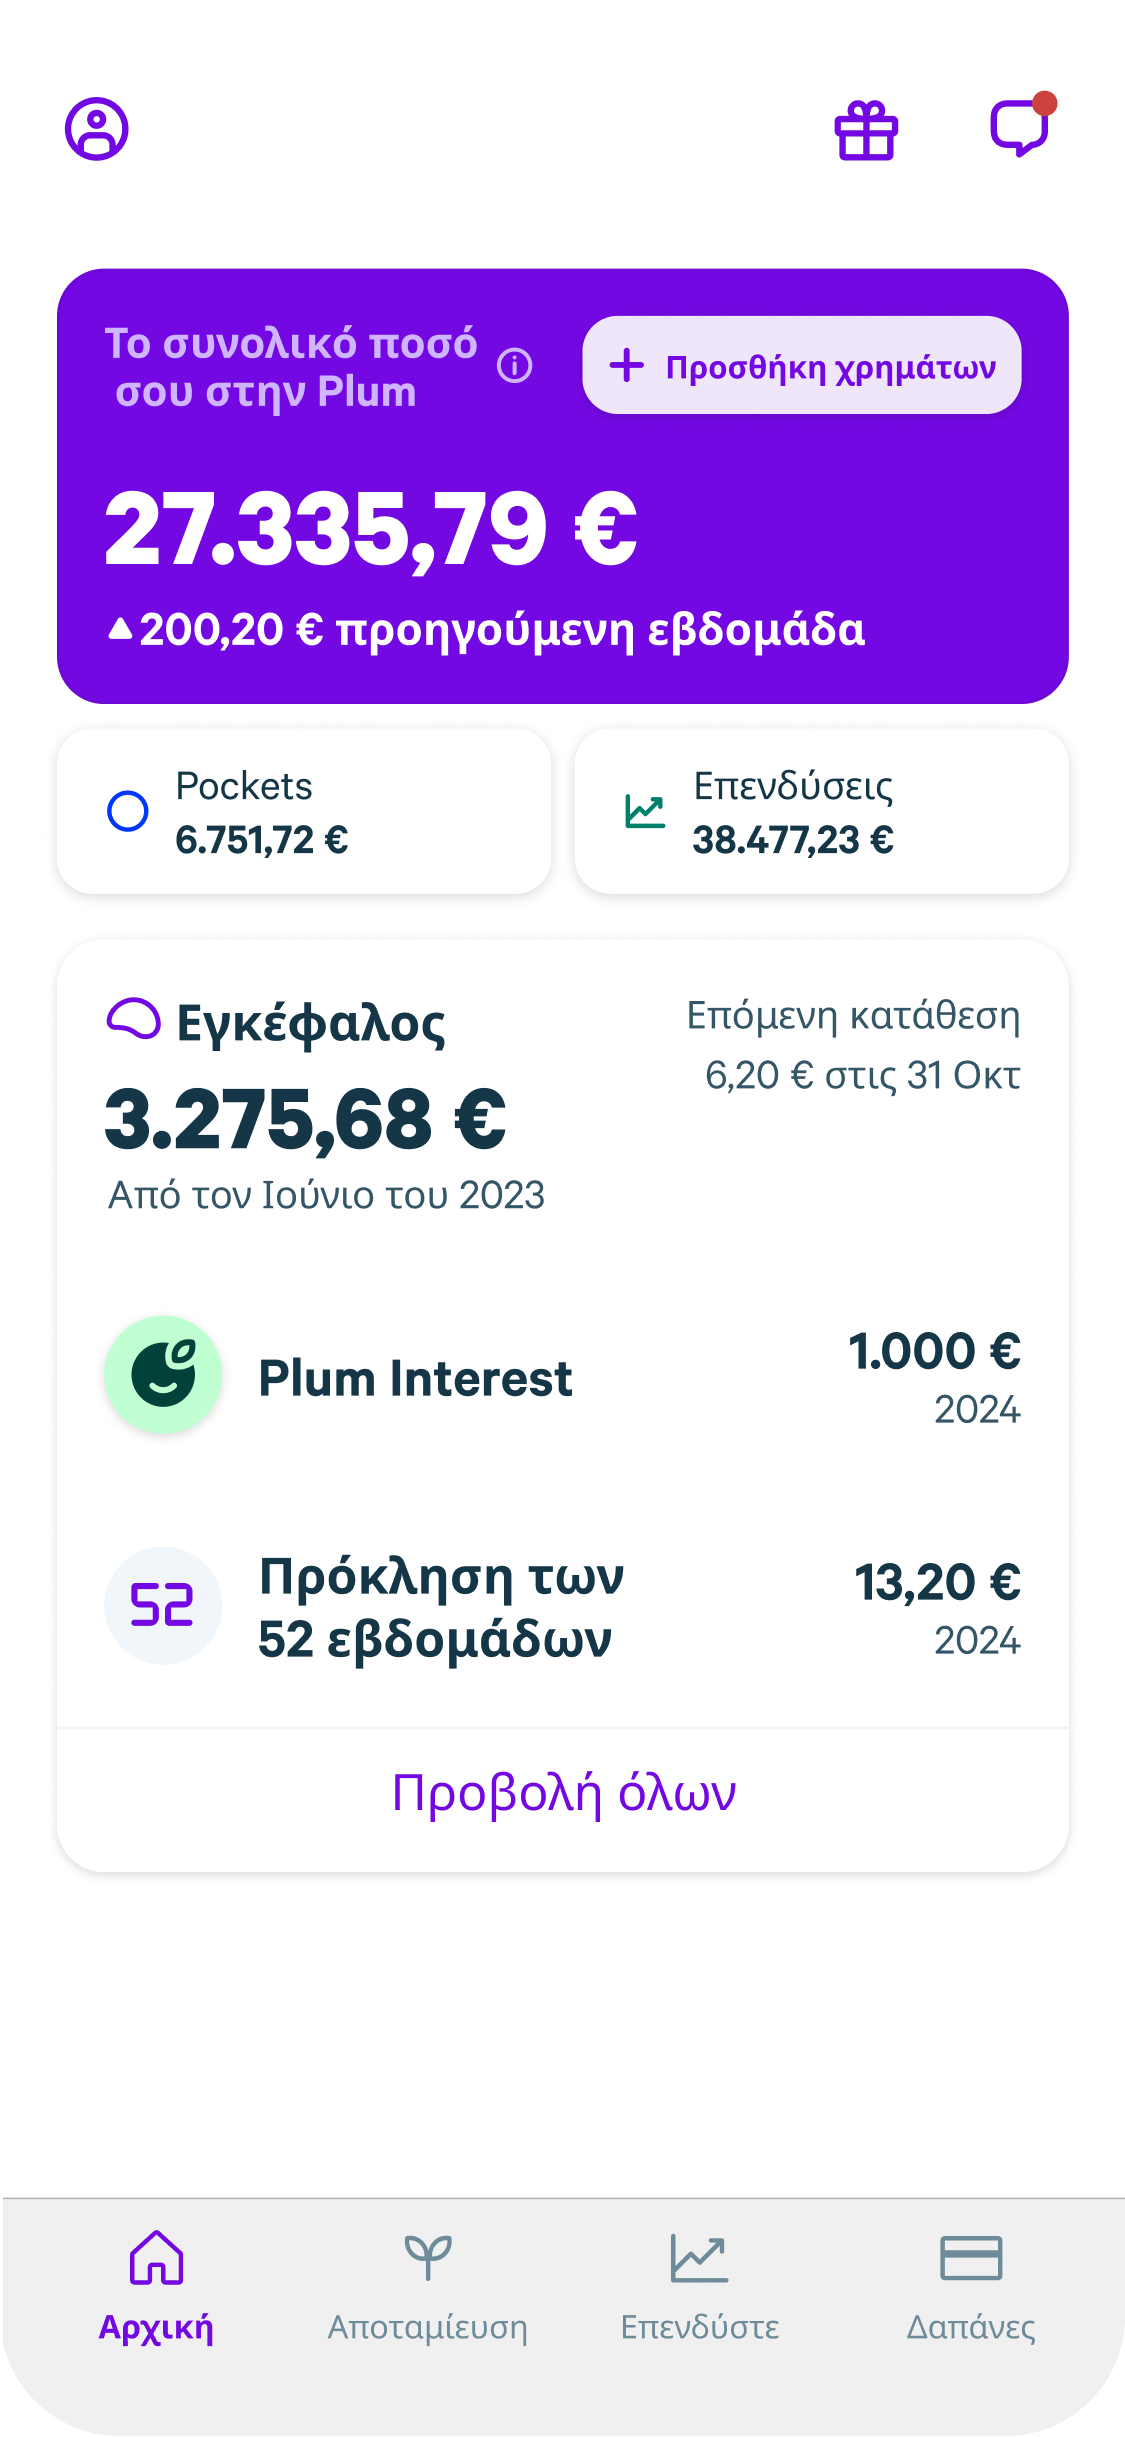
Task: Tap the Εγκέφαλος brain icon
Action: tap(133, 1019)
